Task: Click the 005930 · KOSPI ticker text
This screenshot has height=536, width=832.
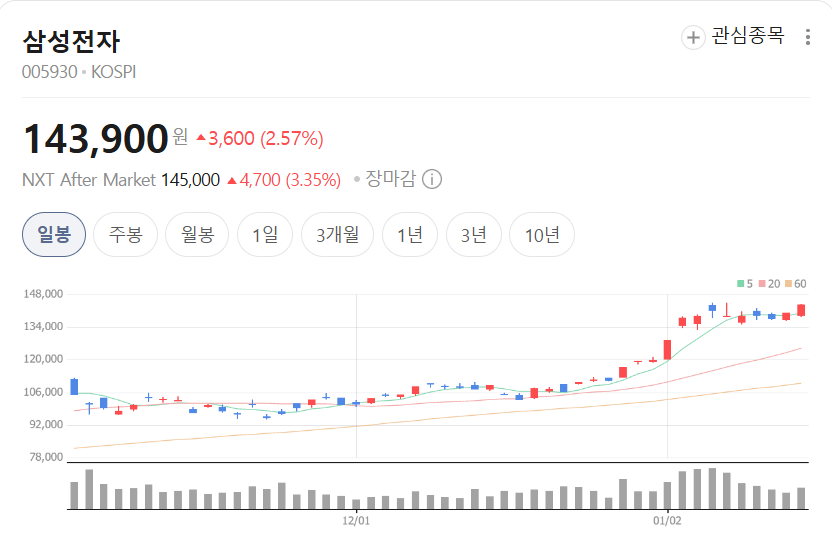Action: click(79, 72)
